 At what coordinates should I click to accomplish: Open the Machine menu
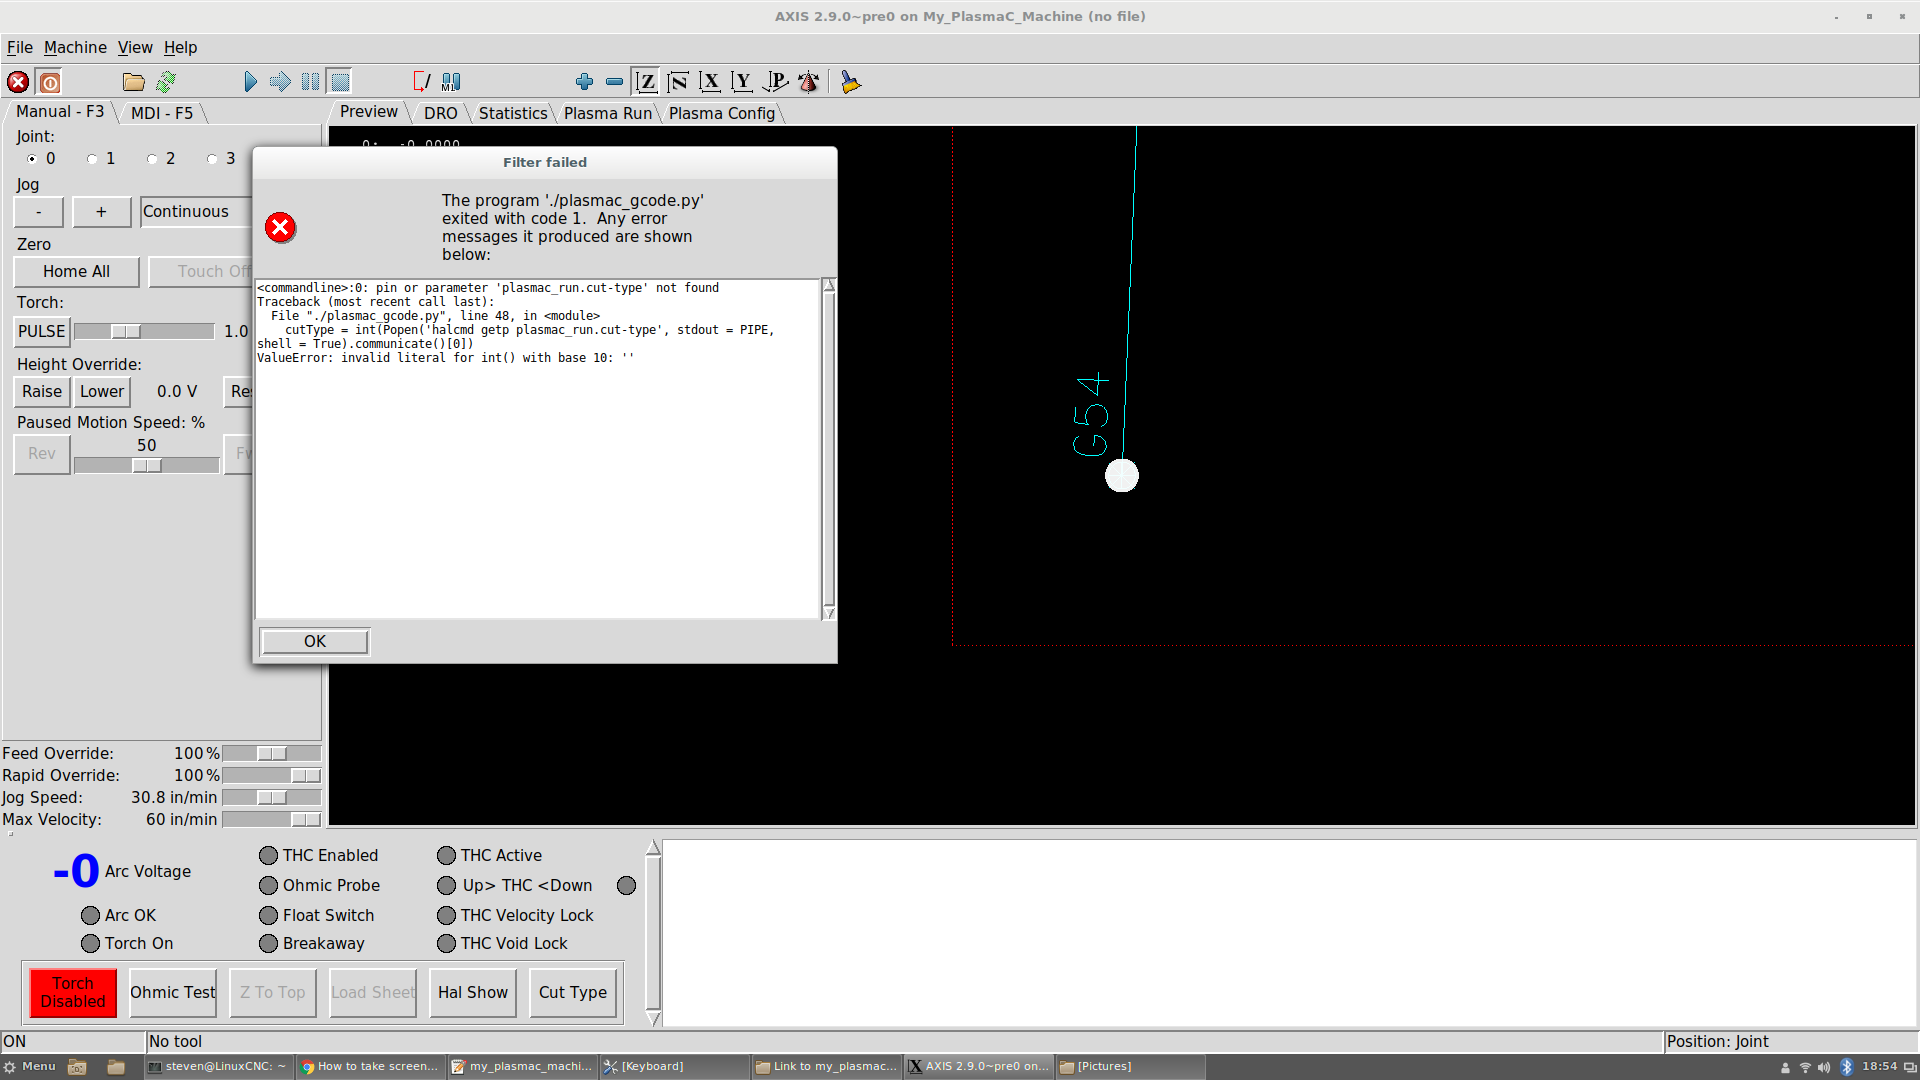[x=75, y=47]
